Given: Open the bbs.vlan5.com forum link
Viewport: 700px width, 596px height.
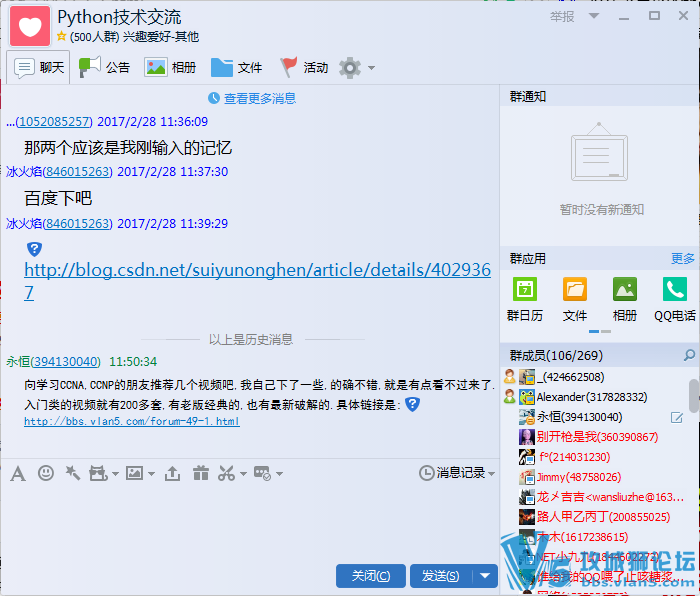Looking at the screenshot, I should 132,421.
